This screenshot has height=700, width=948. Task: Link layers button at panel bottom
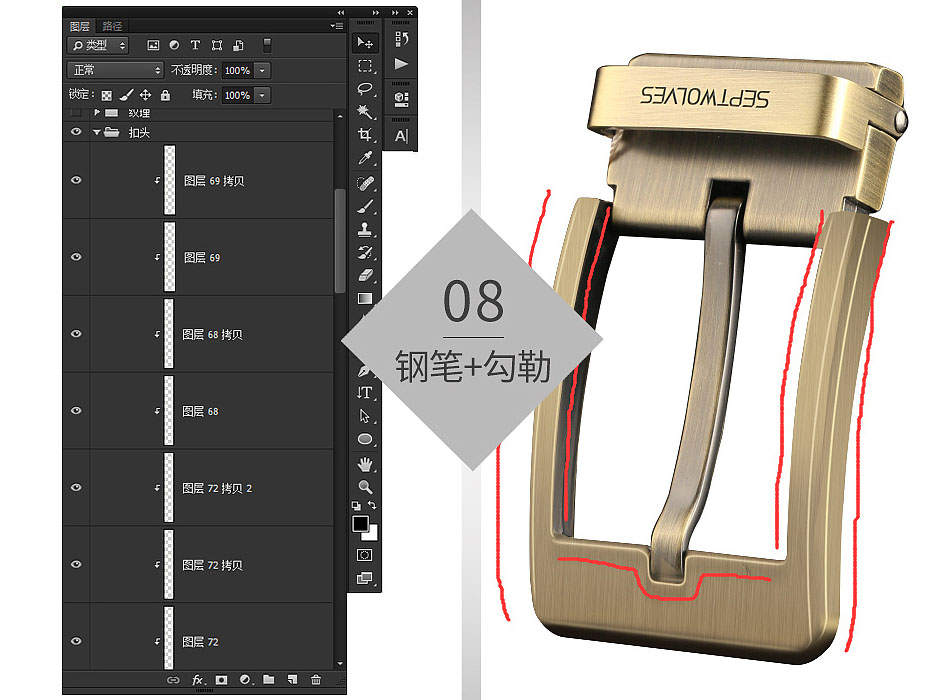174,680
